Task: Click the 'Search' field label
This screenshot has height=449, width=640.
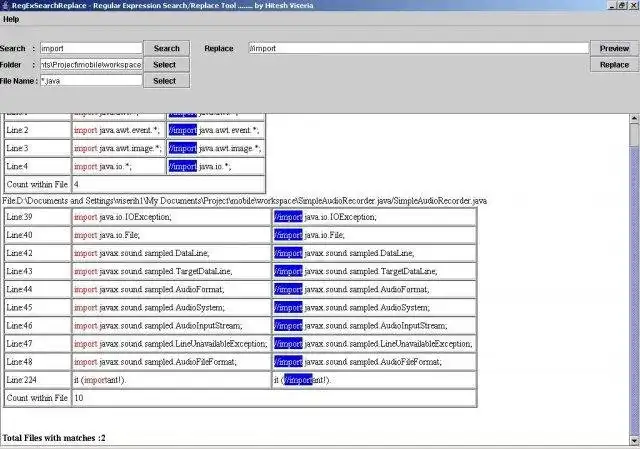Action: (x=13, y=48)
